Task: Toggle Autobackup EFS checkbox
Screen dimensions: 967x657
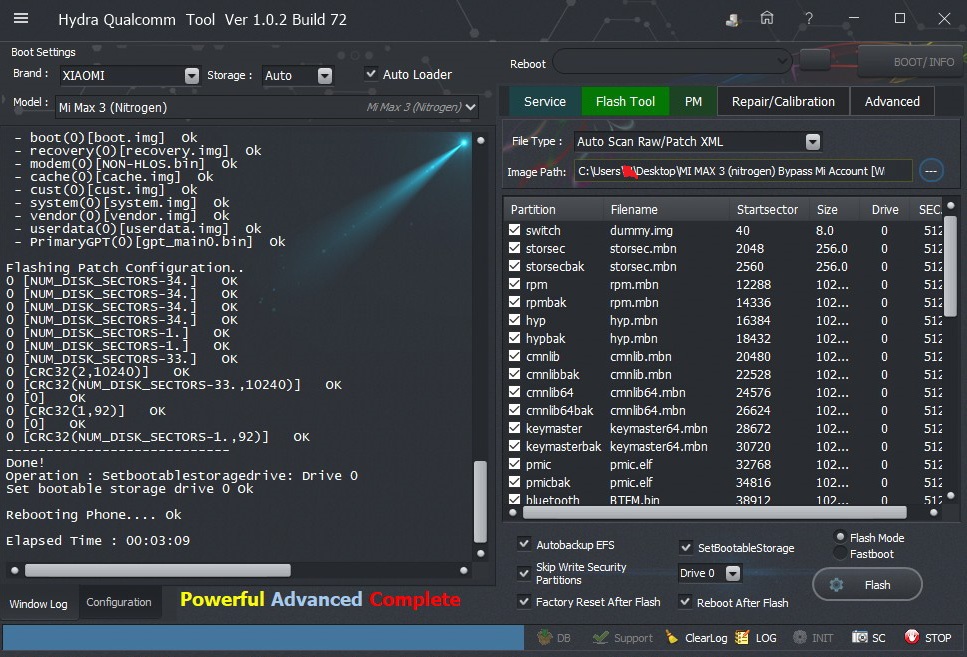Action: coord(524,543)
